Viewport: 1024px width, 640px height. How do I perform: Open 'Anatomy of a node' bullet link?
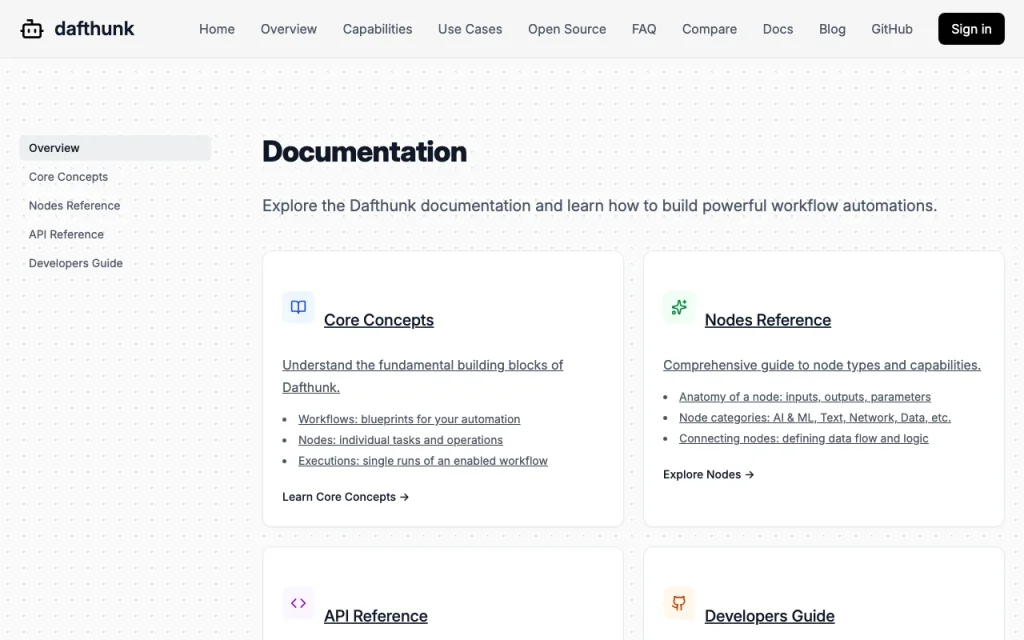(x=805, y=397)
